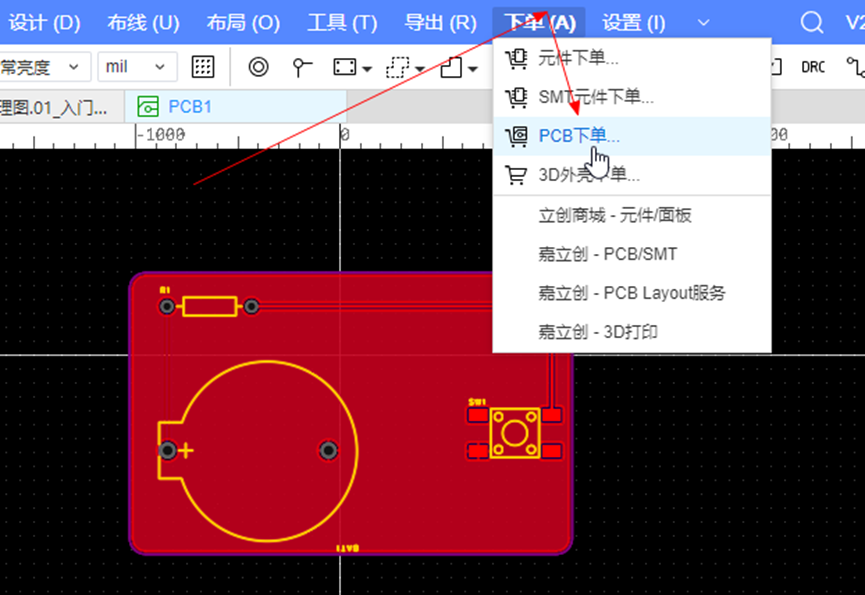865x595 pixels.
Task: Choose 3D外壳下单... from the menu
Action: click(x=632, y=175)
